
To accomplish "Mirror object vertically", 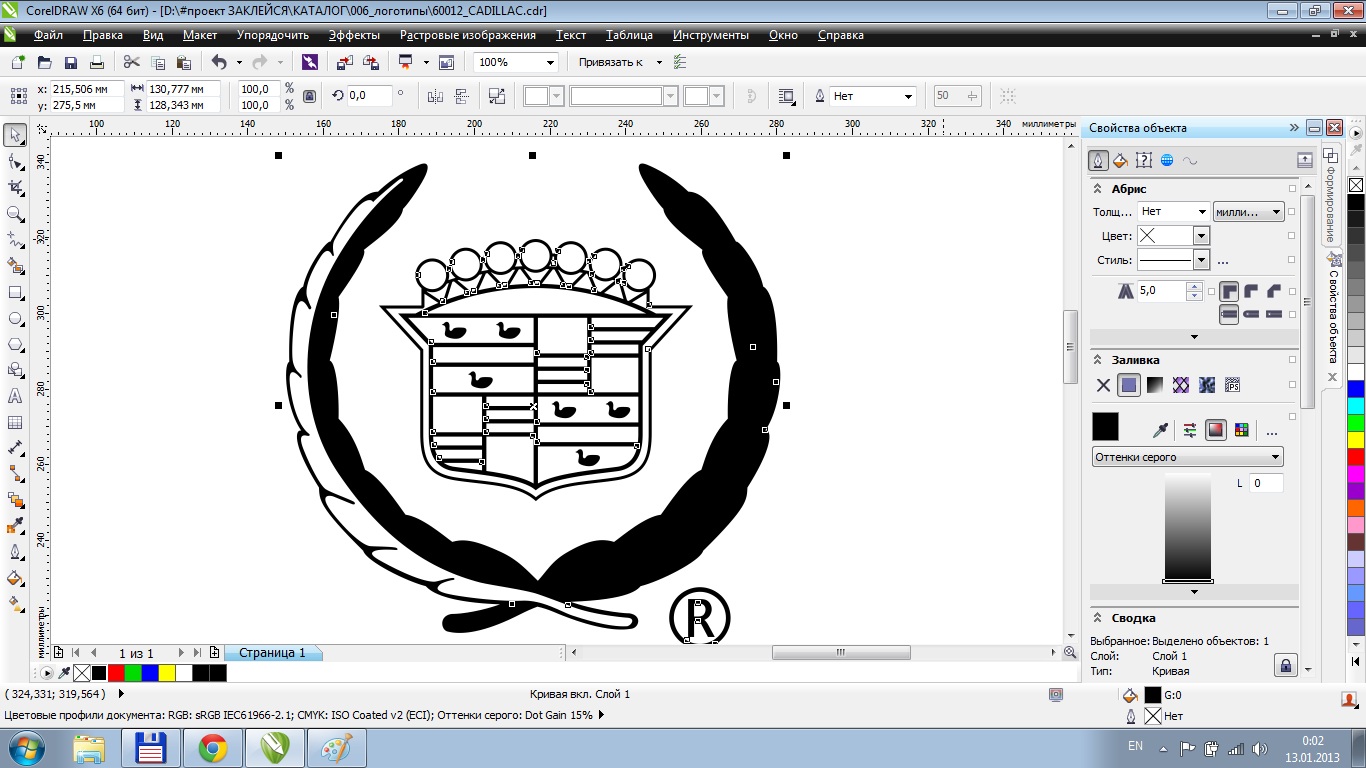I will (461, 96).
